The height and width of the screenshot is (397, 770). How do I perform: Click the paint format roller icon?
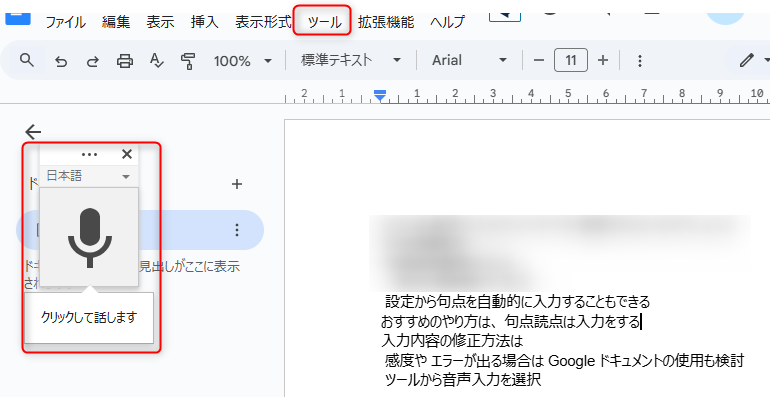coord(188,61)
